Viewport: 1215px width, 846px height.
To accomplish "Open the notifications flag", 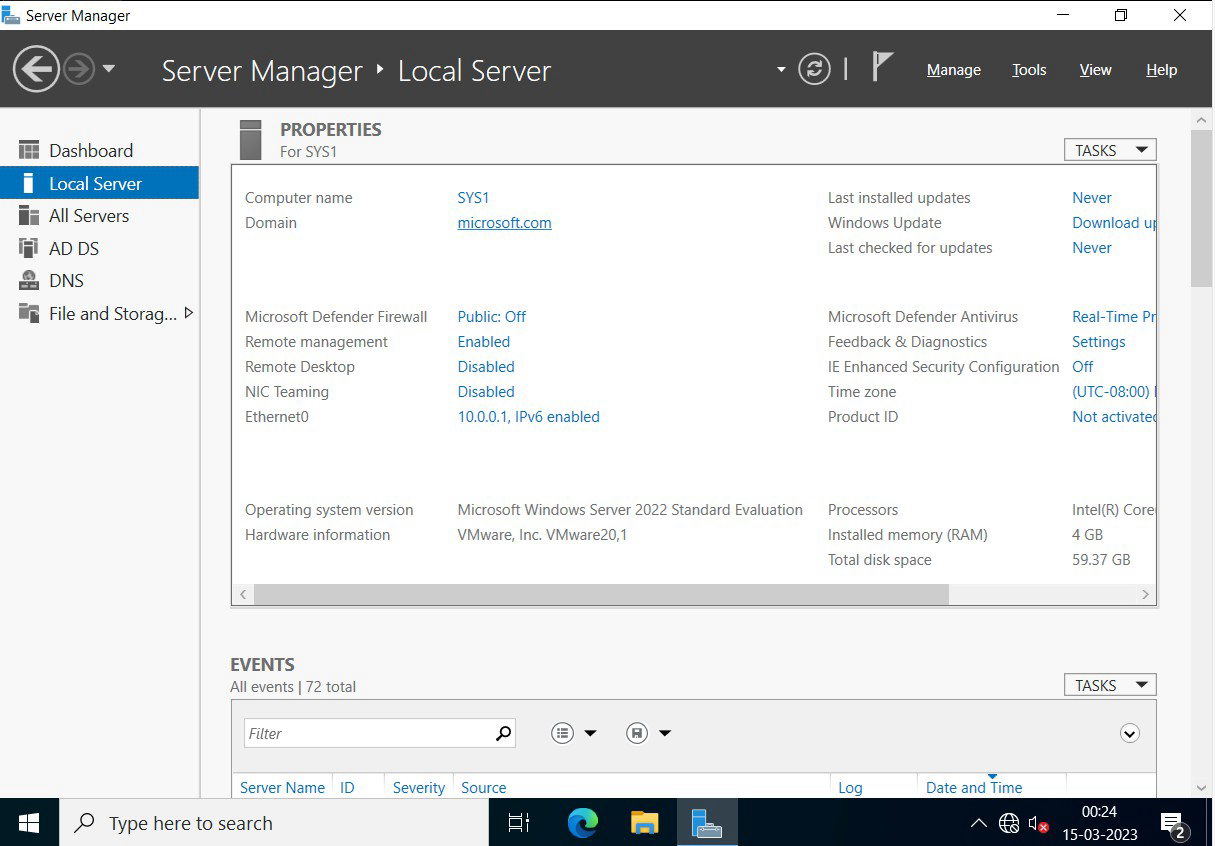I will click(881, 67).
